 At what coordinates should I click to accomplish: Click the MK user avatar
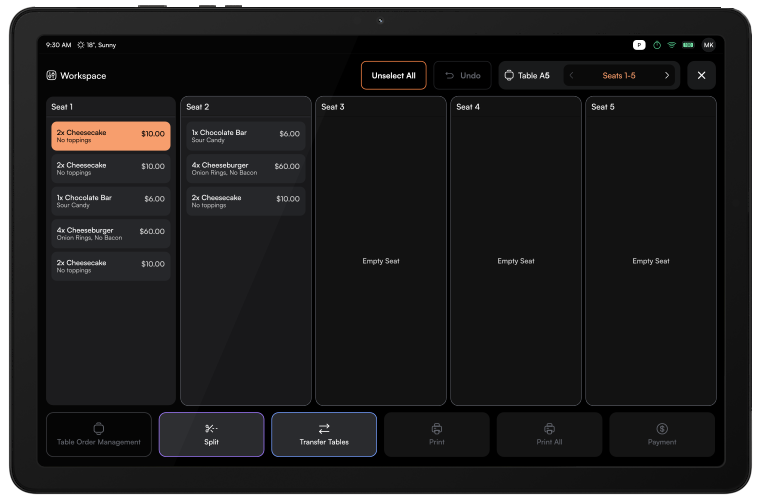pos(709,45)
